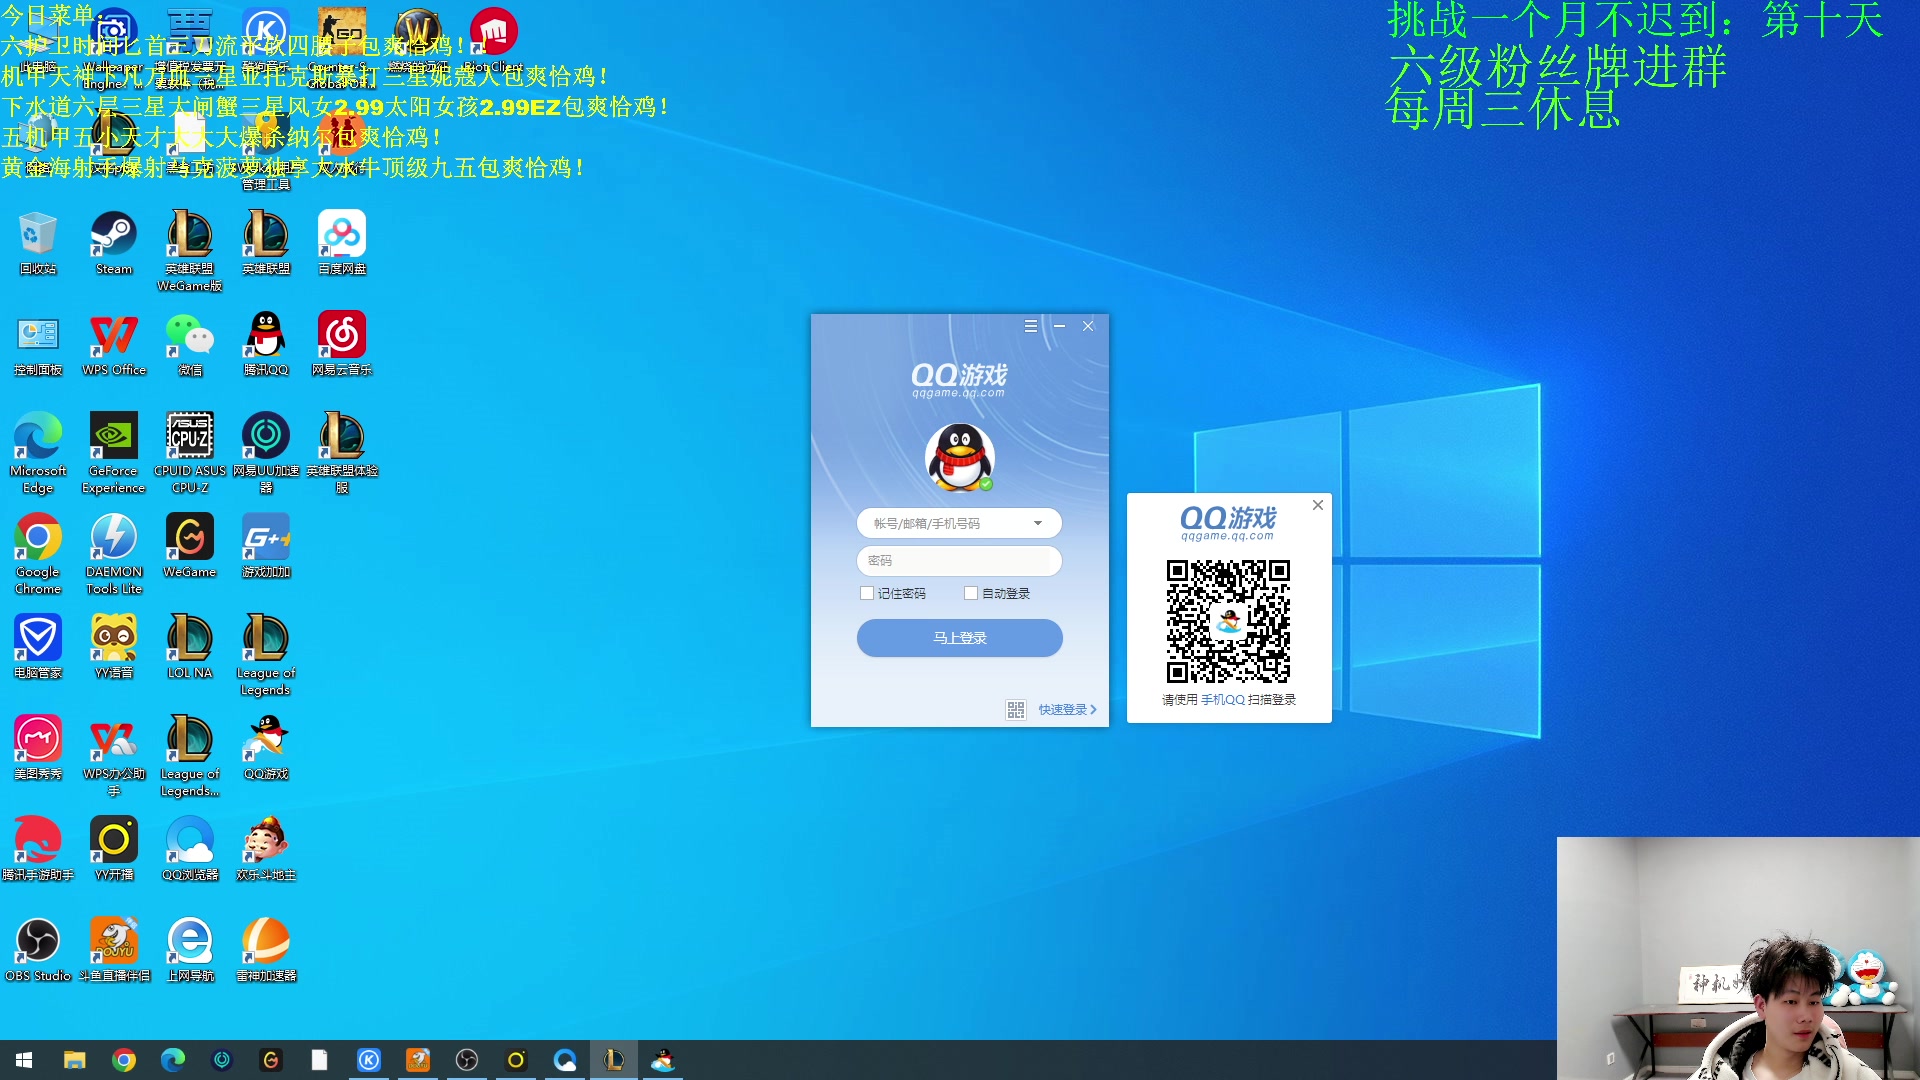Click 快速登录 with its chevron arrow

pos(1063,709)
